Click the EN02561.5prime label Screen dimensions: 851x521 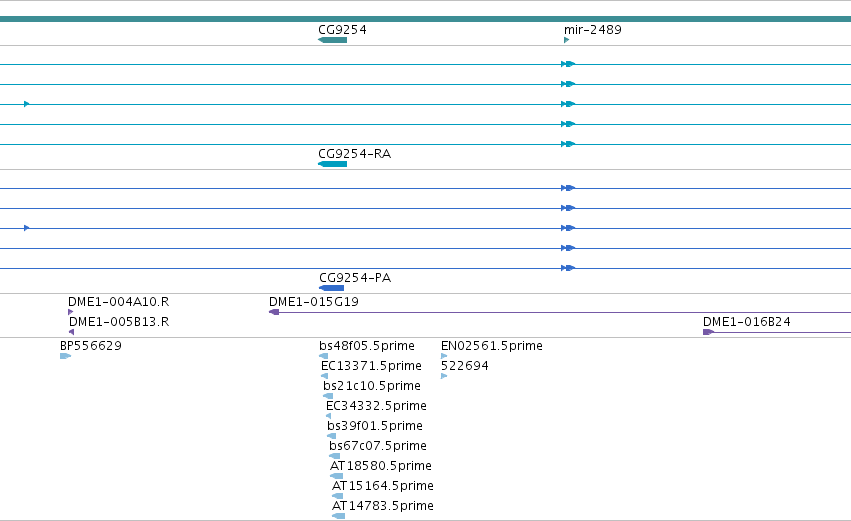492,346
